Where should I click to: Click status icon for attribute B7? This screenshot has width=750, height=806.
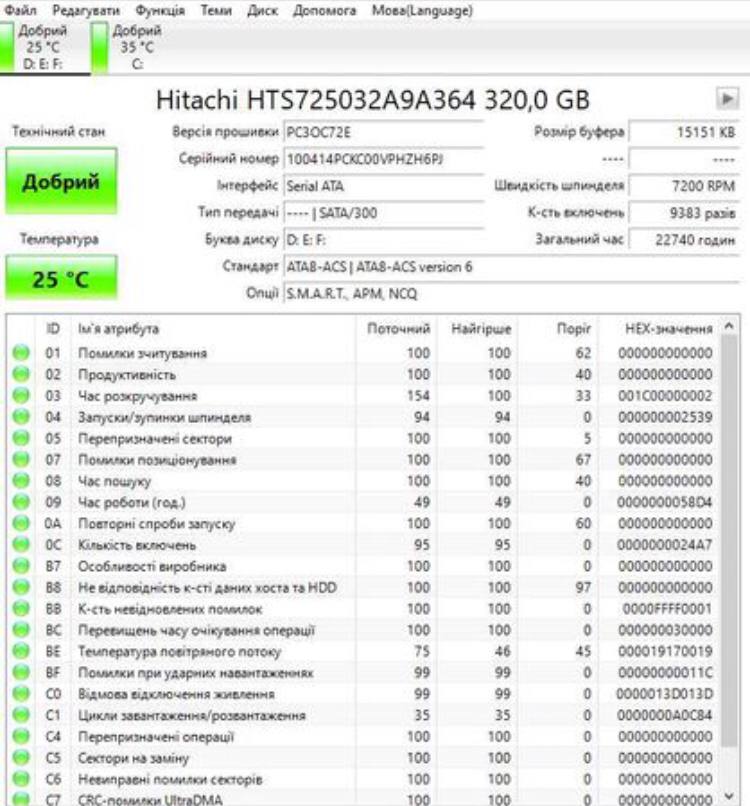pyautogui.click(x=21, y=566)
